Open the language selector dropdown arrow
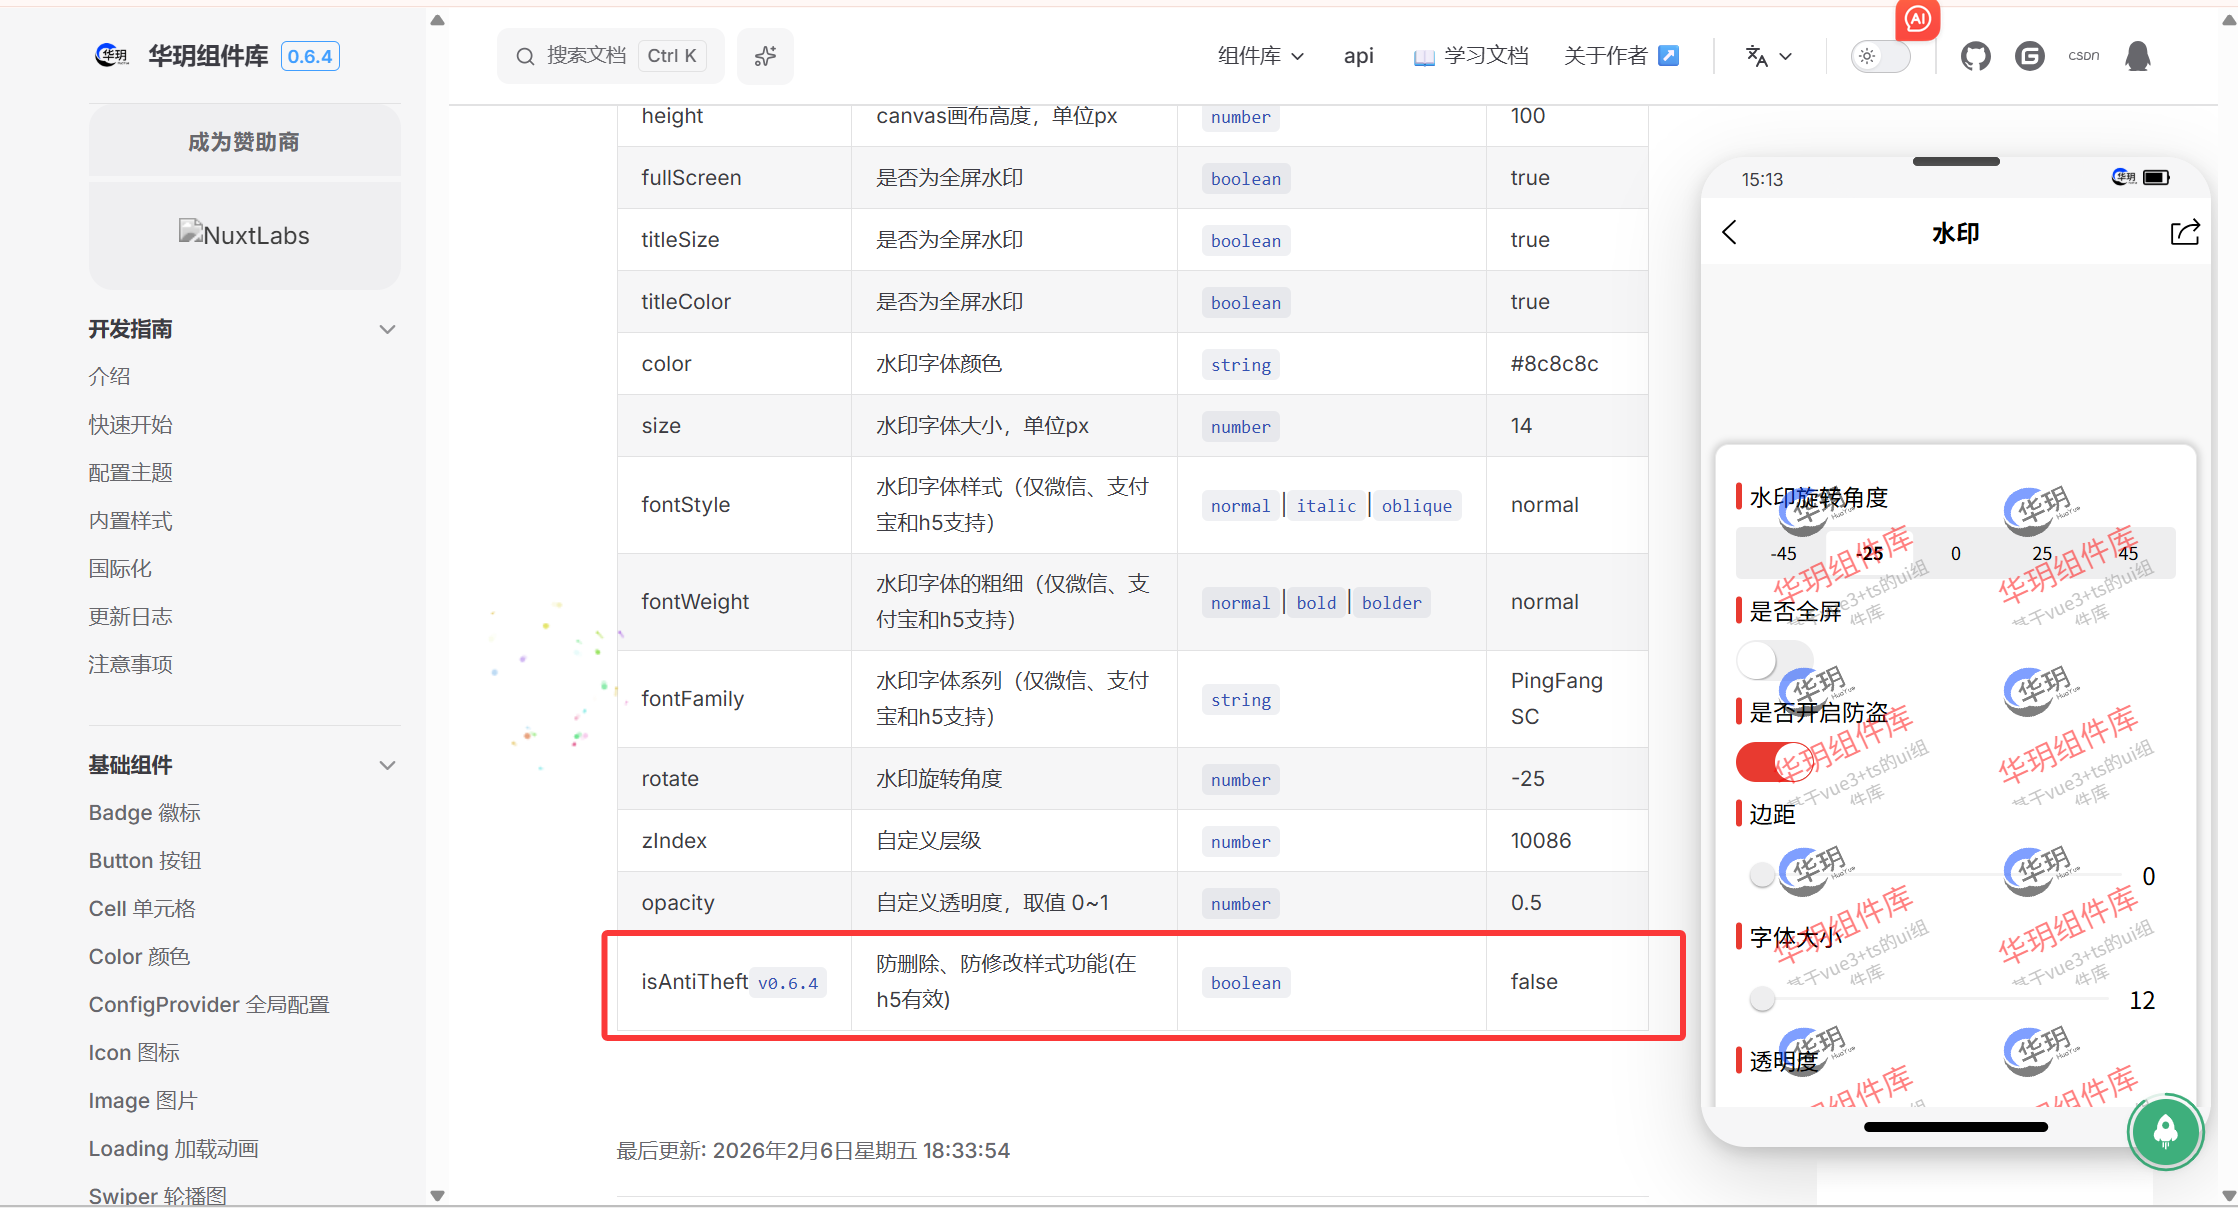The width and height of the screenshot is (2238, 1208). point(1786,57)
